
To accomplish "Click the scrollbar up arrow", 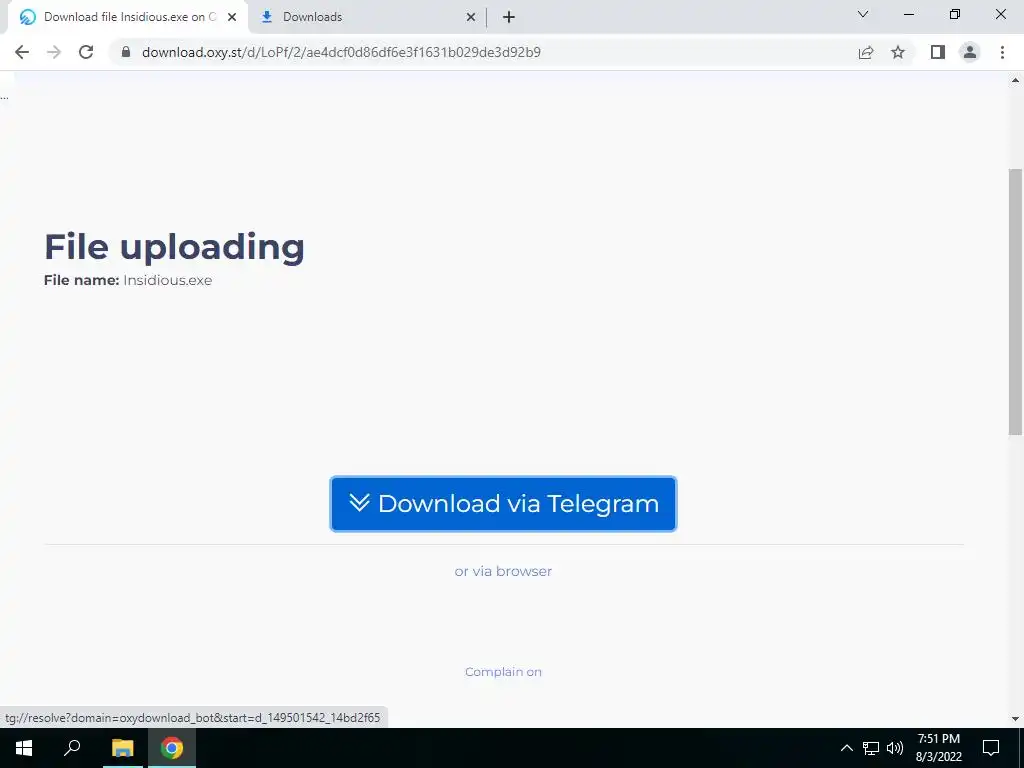I will click(x=1016, y=81).
